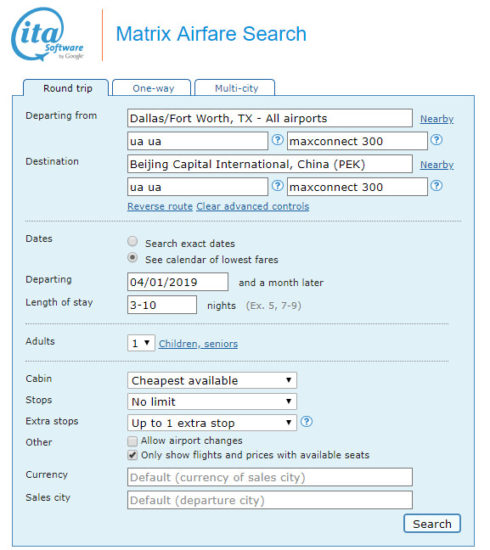Select the Search exact dates option
Screen dimensions: 490x550
coord(132,241)
